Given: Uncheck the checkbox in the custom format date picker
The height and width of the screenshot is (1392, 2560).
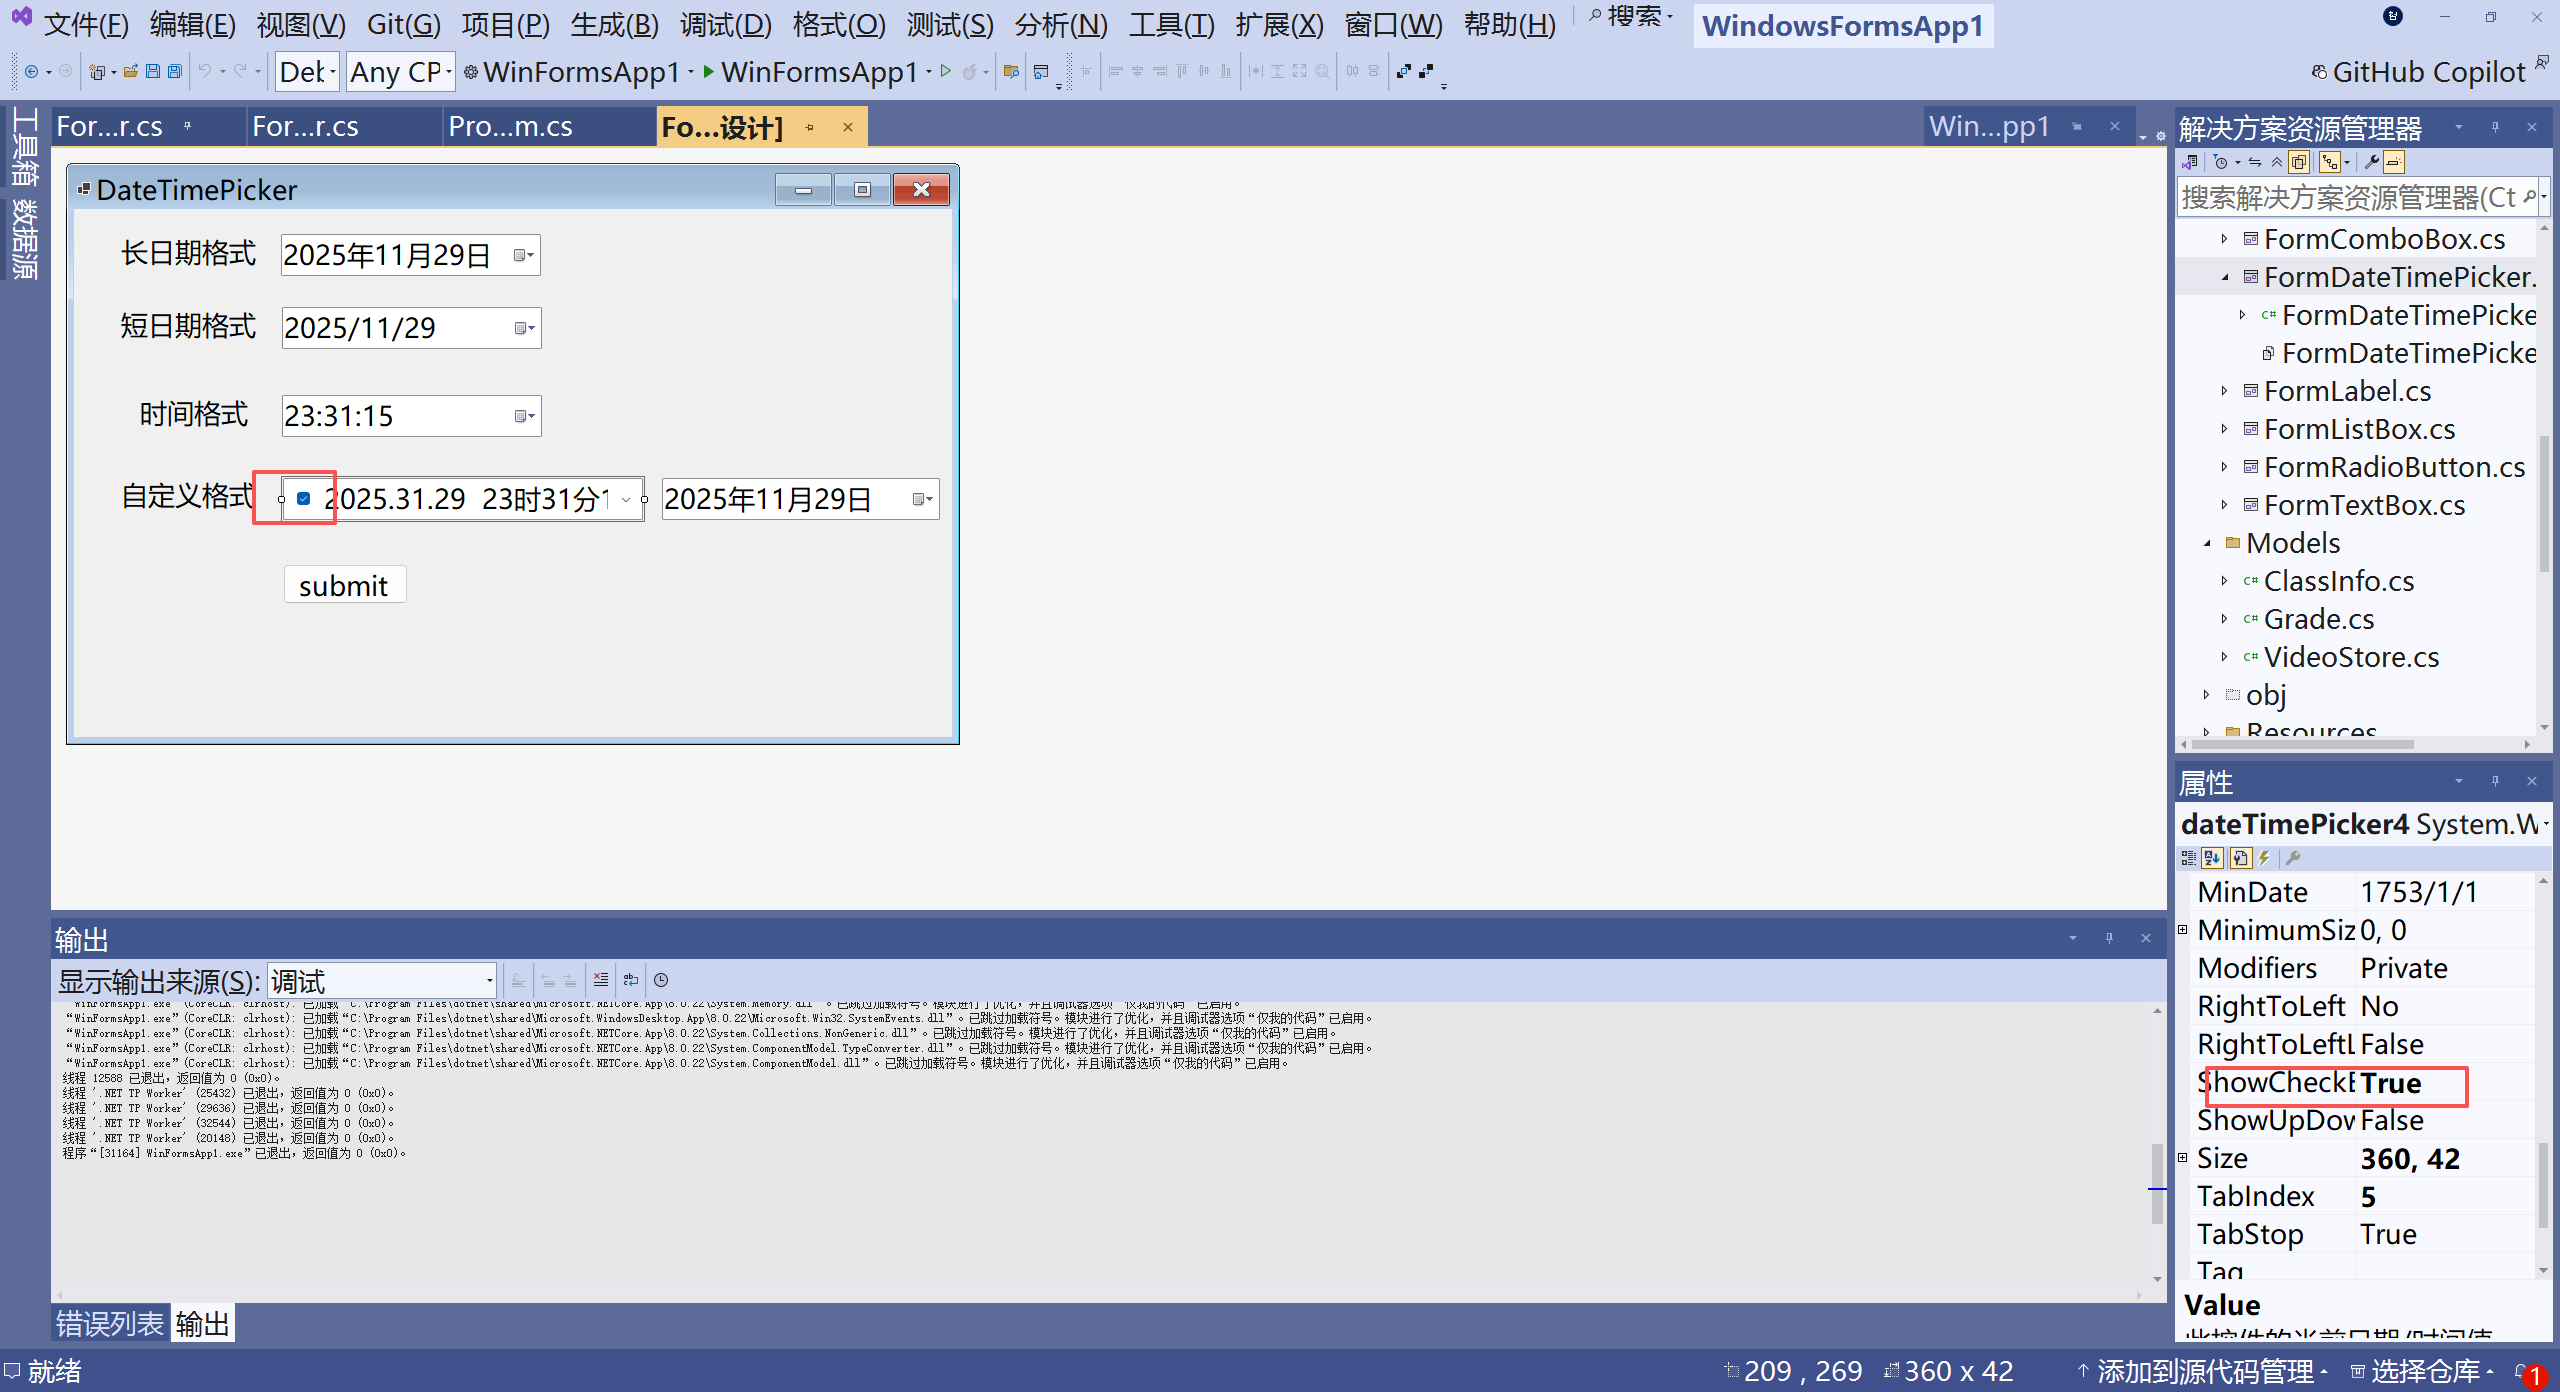Looking at the screenshot, I should click(x=304, y=498).
